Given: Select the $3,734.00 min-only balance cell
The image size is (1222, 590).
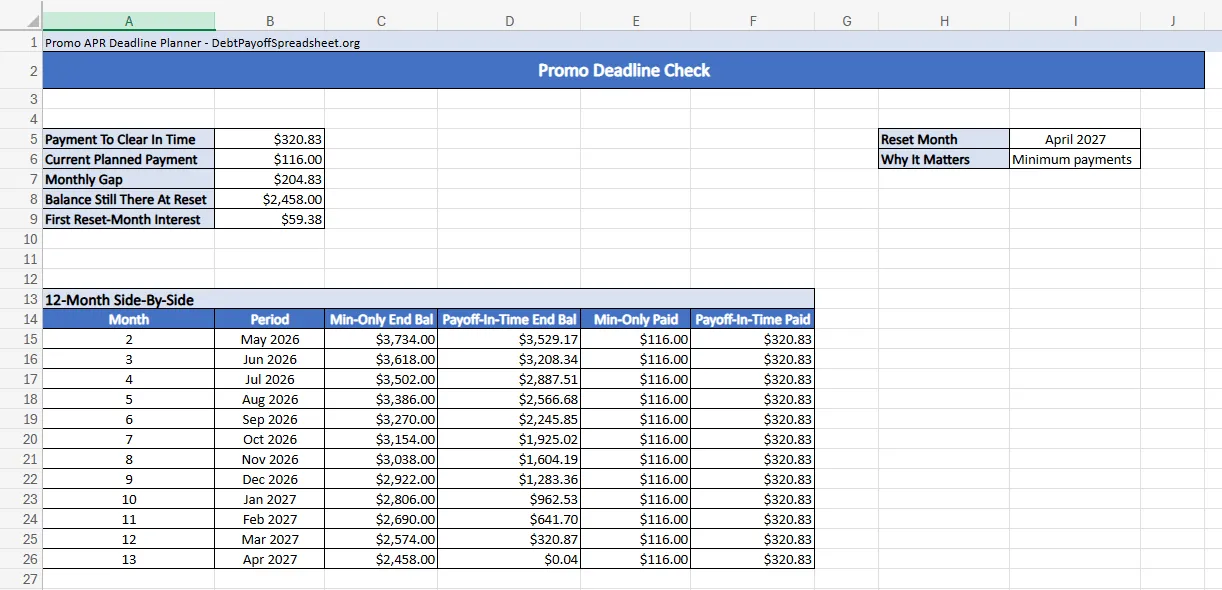Looking at the screenshot, I should coord(381,339).
